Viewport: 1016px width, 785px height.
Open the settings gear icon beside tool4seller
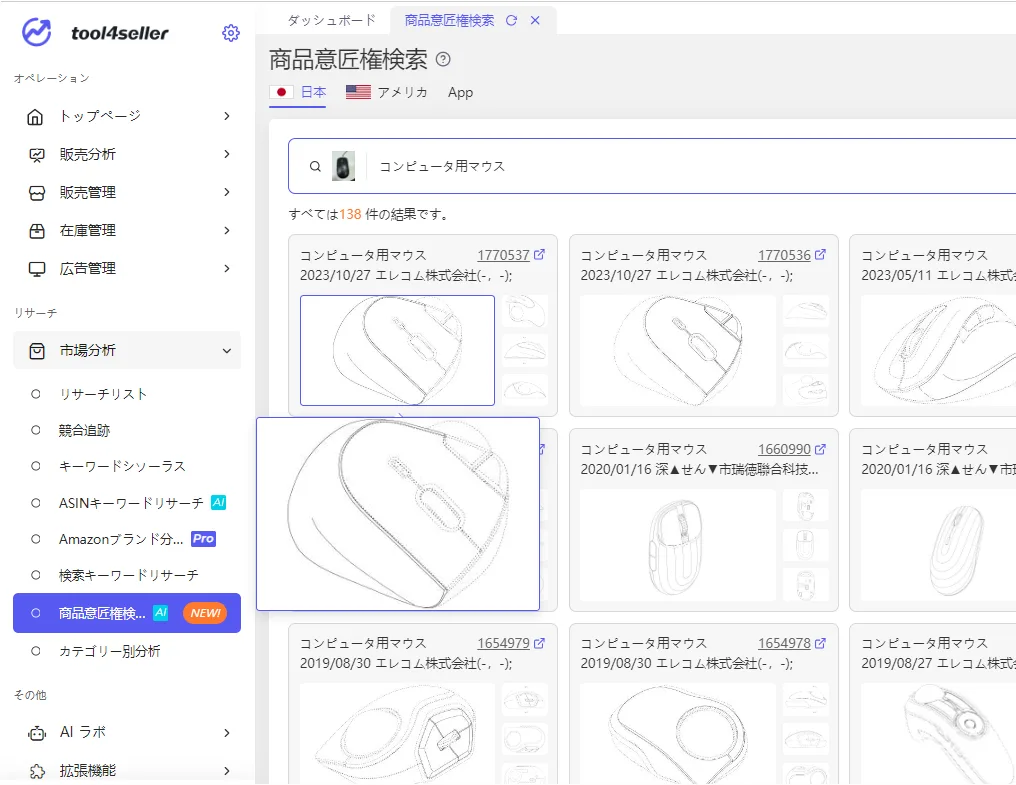231,33
